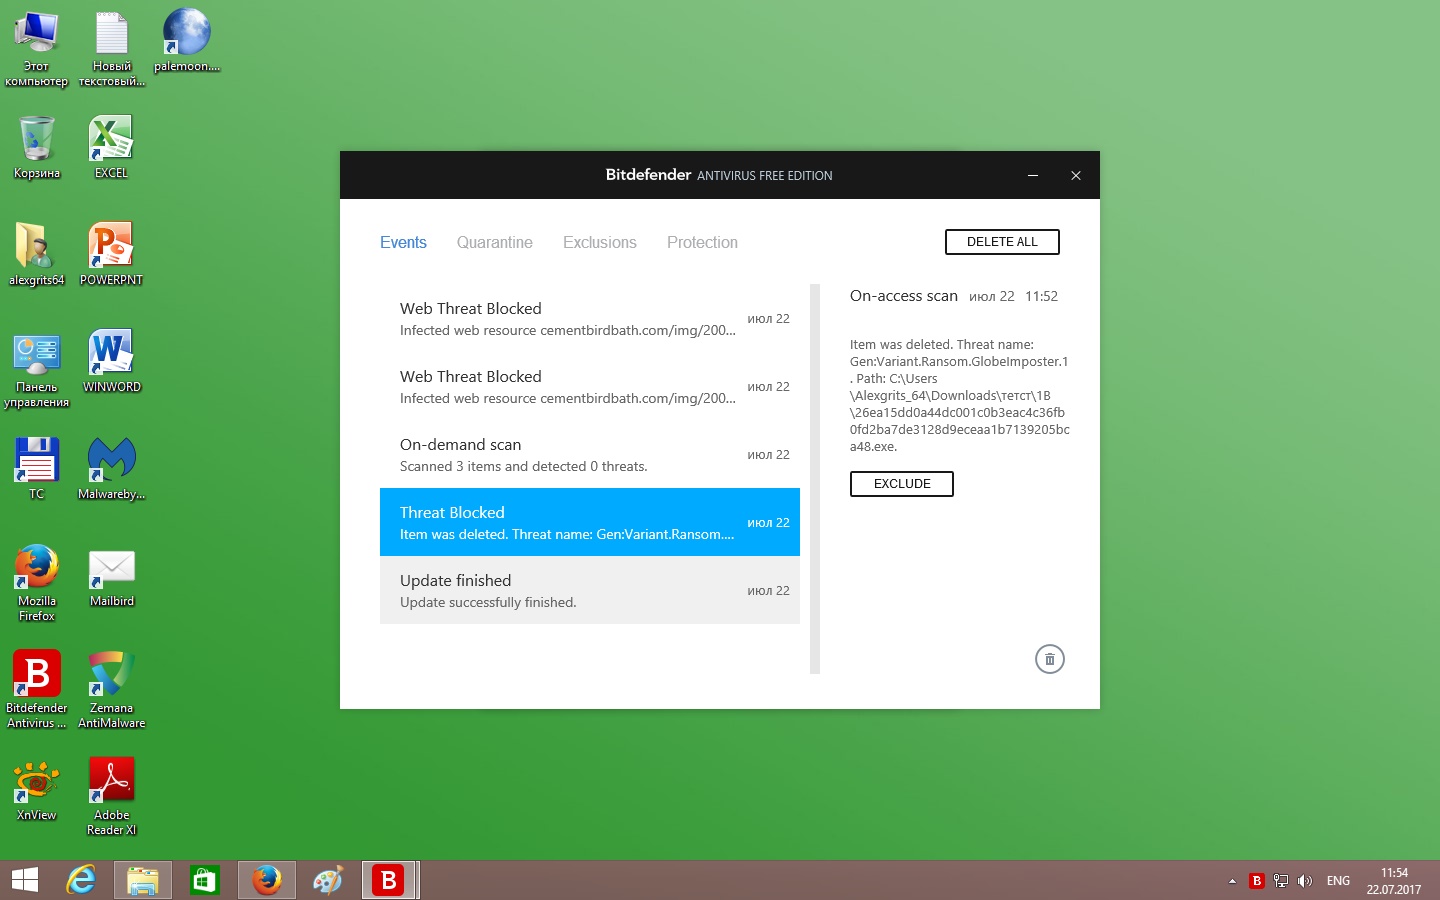Open the network tray icon
Viewport: 1440px width, 900px height.
pyautogui.click(x=1281, y=881)
